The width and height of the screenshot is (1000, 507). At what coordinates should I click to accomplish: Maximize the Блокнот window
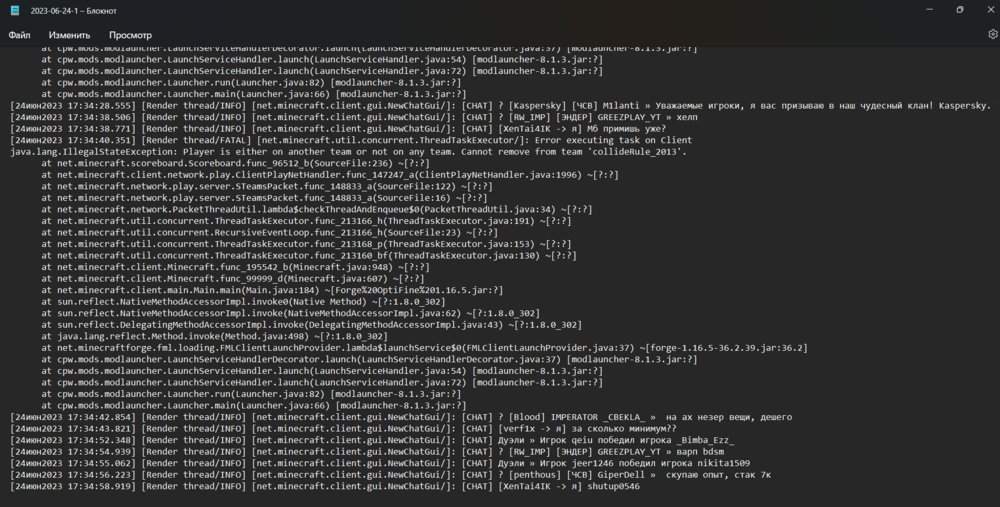[x=960, y=10]
